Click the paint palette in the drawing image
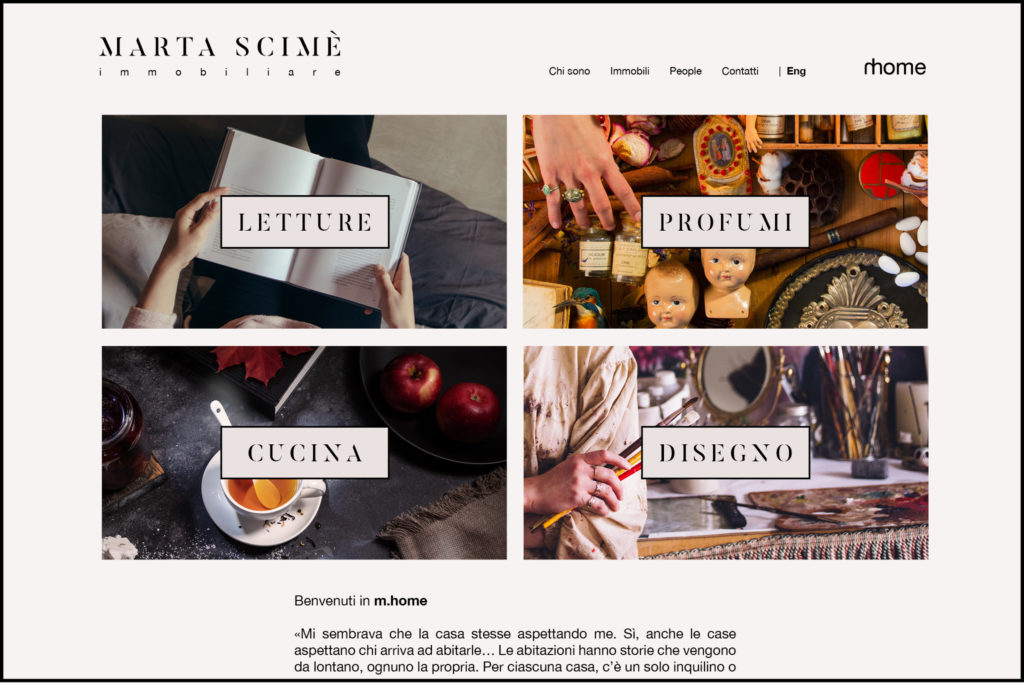 point(848,505)
